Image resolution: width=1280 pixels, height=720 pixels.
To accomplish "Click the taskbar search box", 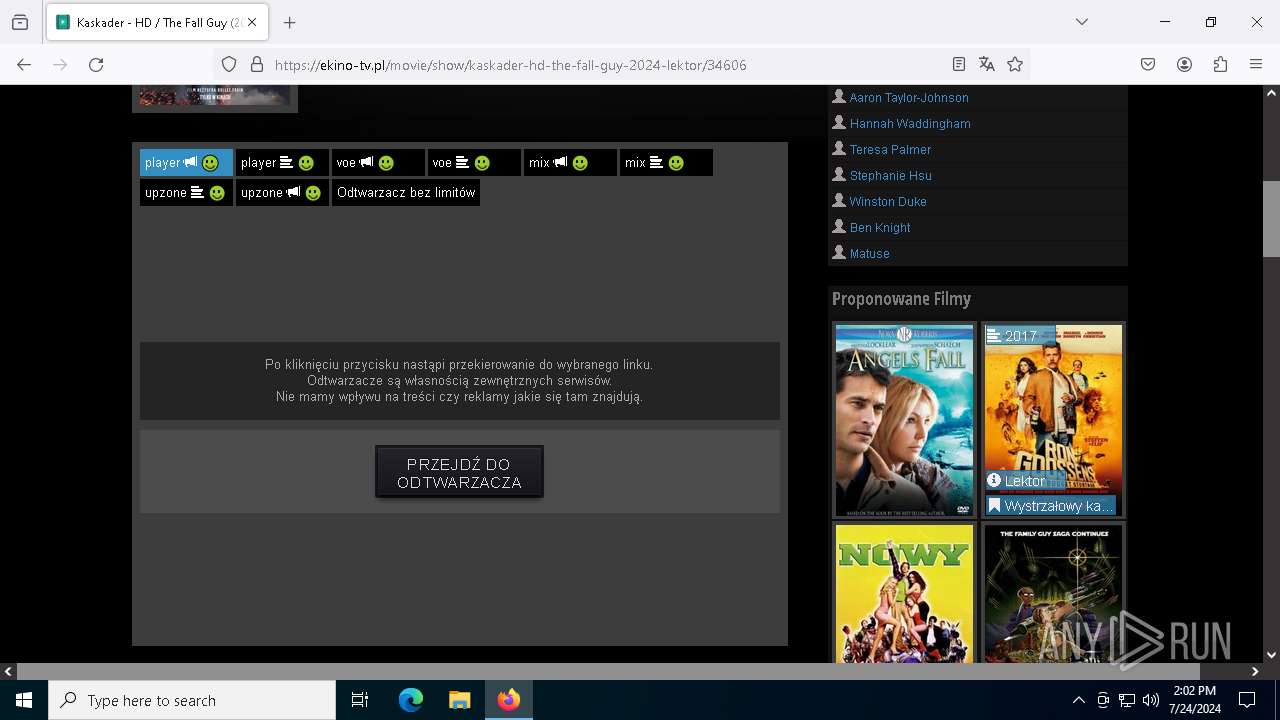I will point(192,700).
